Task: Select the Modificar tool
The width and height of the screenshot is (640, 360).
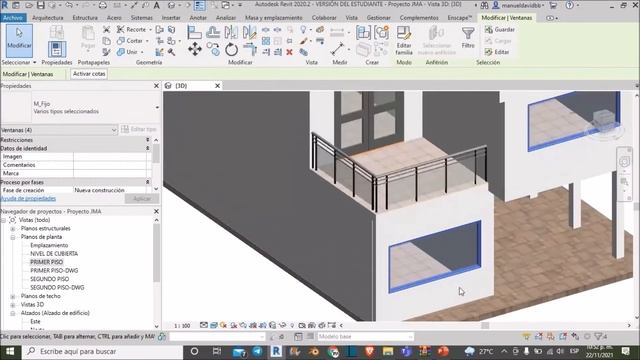Action: [x=19, y=40]
